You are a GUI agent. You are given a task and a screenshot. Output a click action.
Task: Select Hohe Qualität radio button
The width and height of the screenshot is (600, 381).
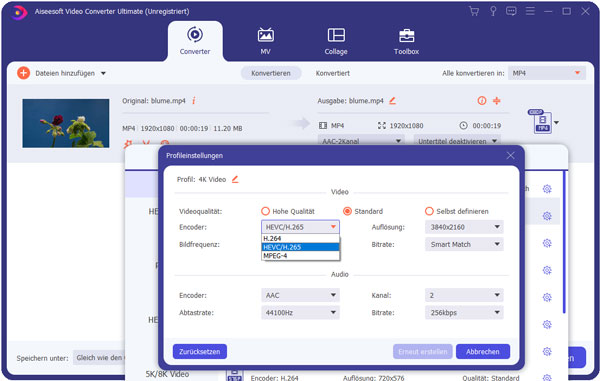tap(265, 211)
